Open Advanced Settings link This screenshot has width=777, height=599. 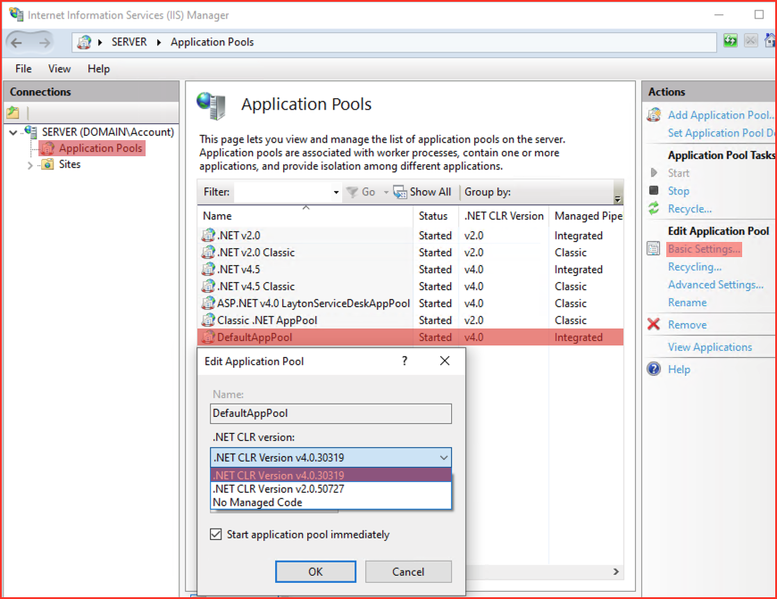[x=715, y=284]
